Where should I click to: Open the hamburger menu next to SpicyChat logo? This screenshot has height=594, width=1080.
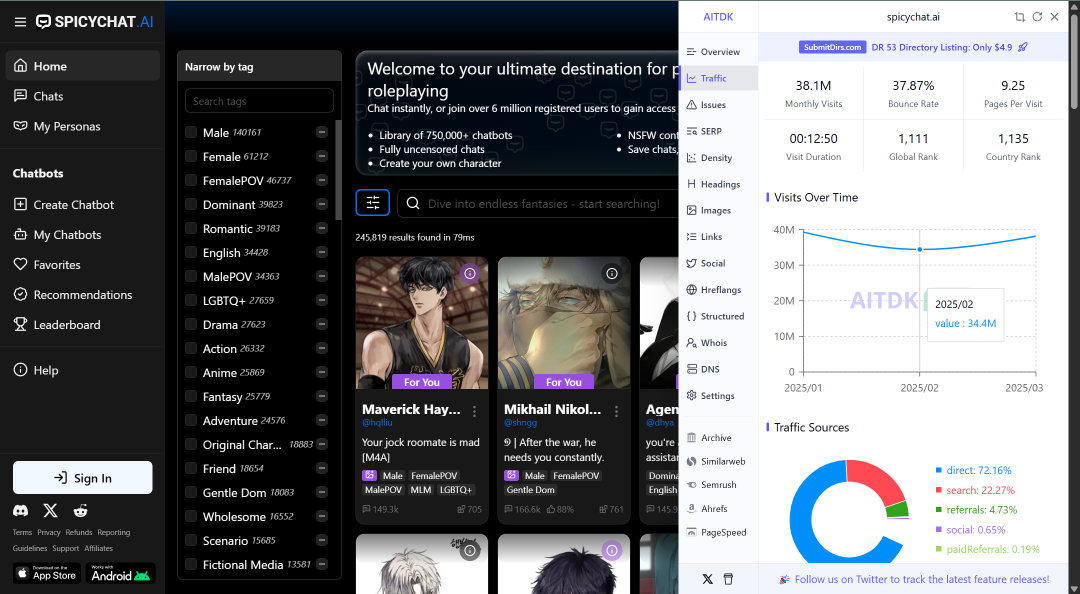tap(20, 22)
